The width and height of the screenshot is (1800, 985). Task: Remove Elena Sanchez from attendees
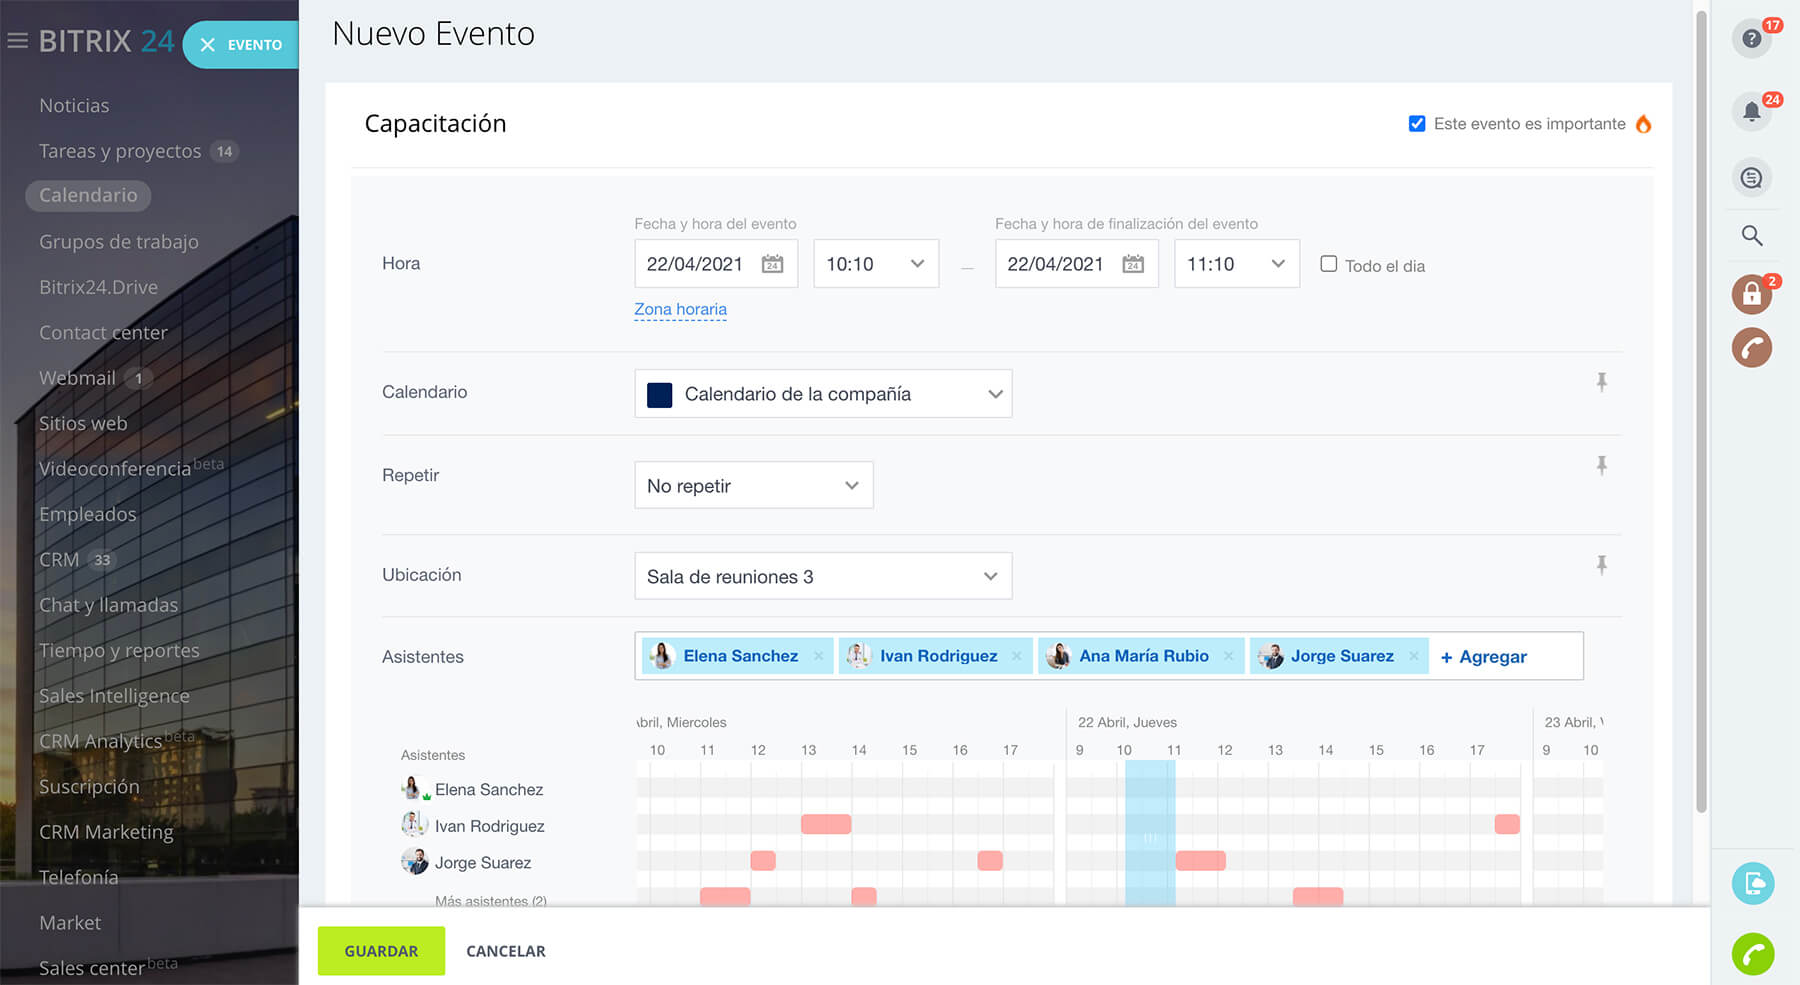[x=819, y=656]
